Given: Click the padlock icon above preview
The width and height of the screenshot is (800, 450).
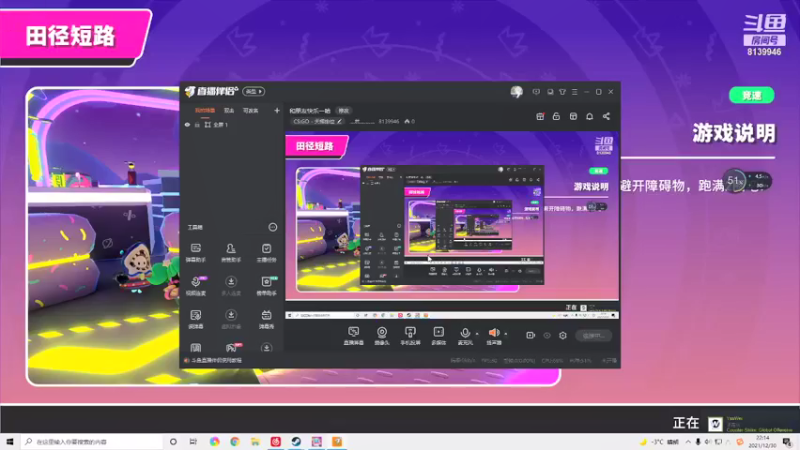Looking at the screenshot, I should pos(556,116).
